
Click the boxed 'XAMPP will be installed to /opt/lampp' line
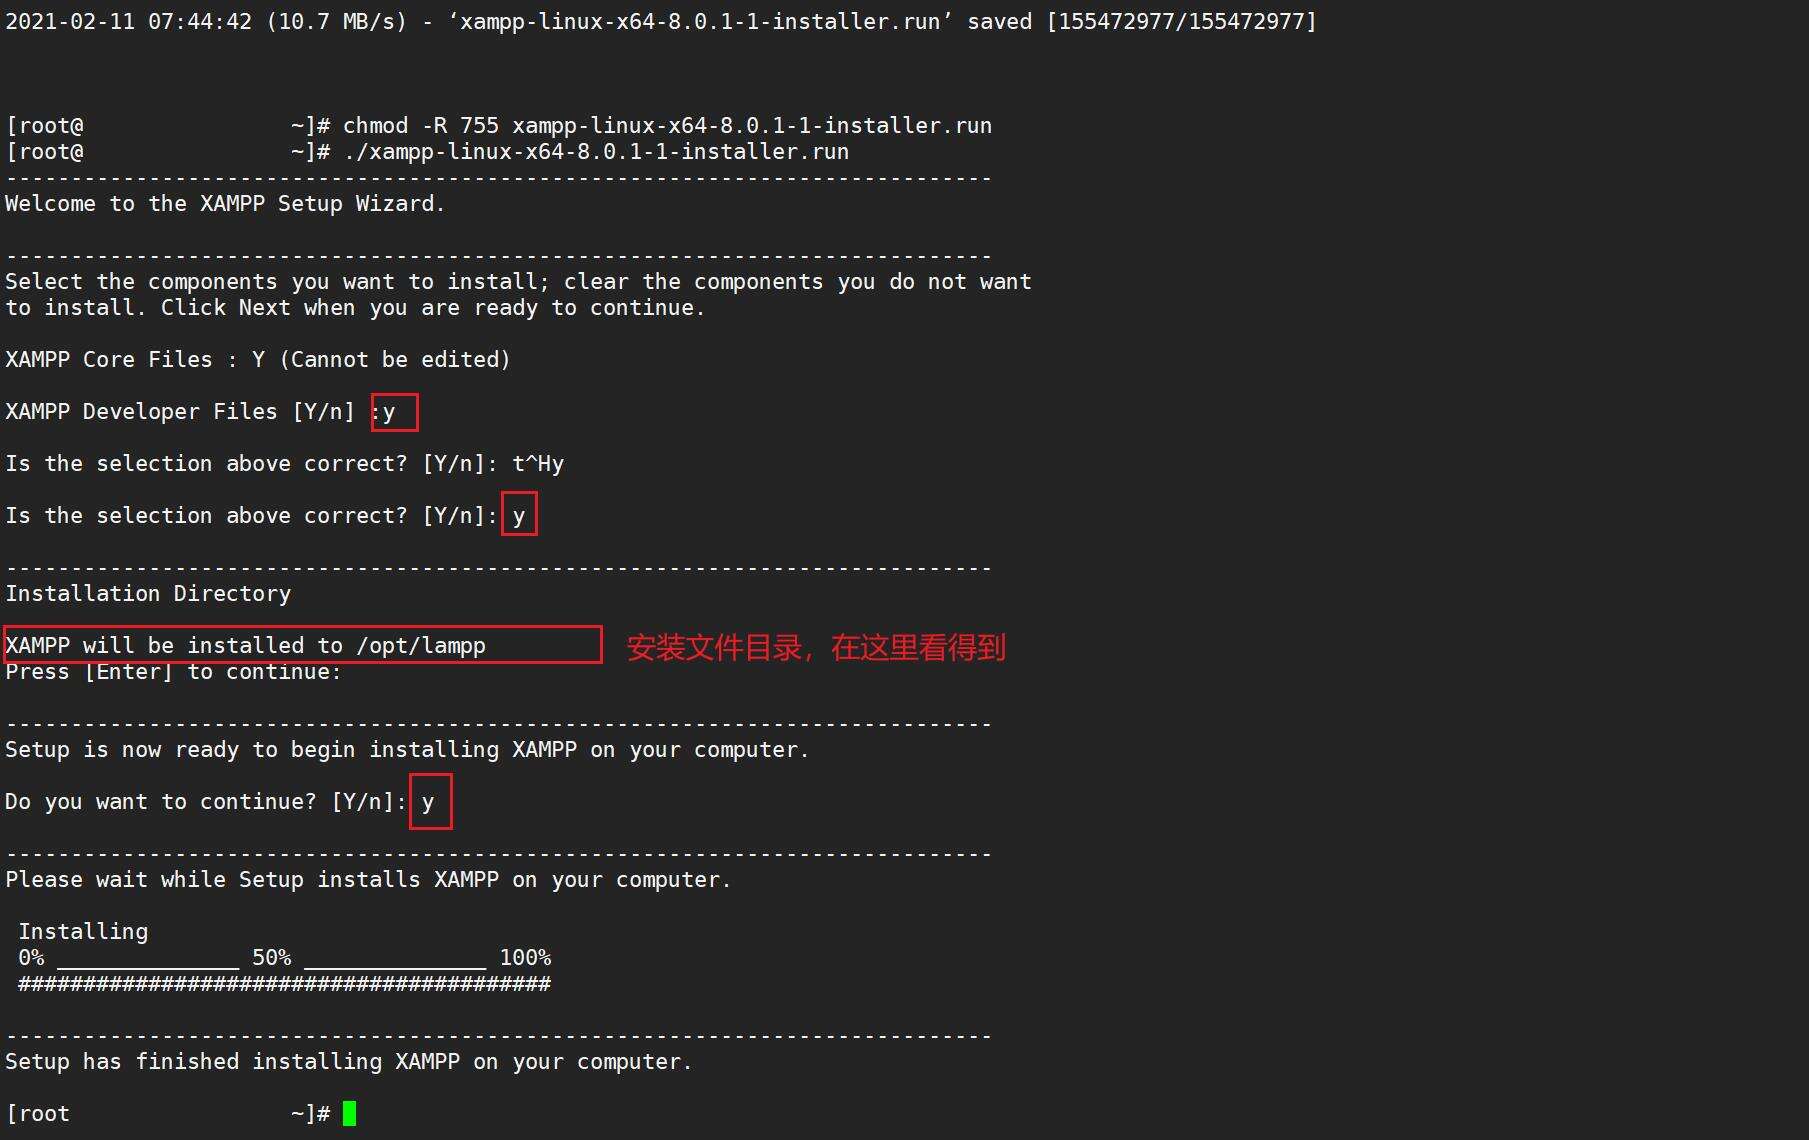[x=303, y=645]
